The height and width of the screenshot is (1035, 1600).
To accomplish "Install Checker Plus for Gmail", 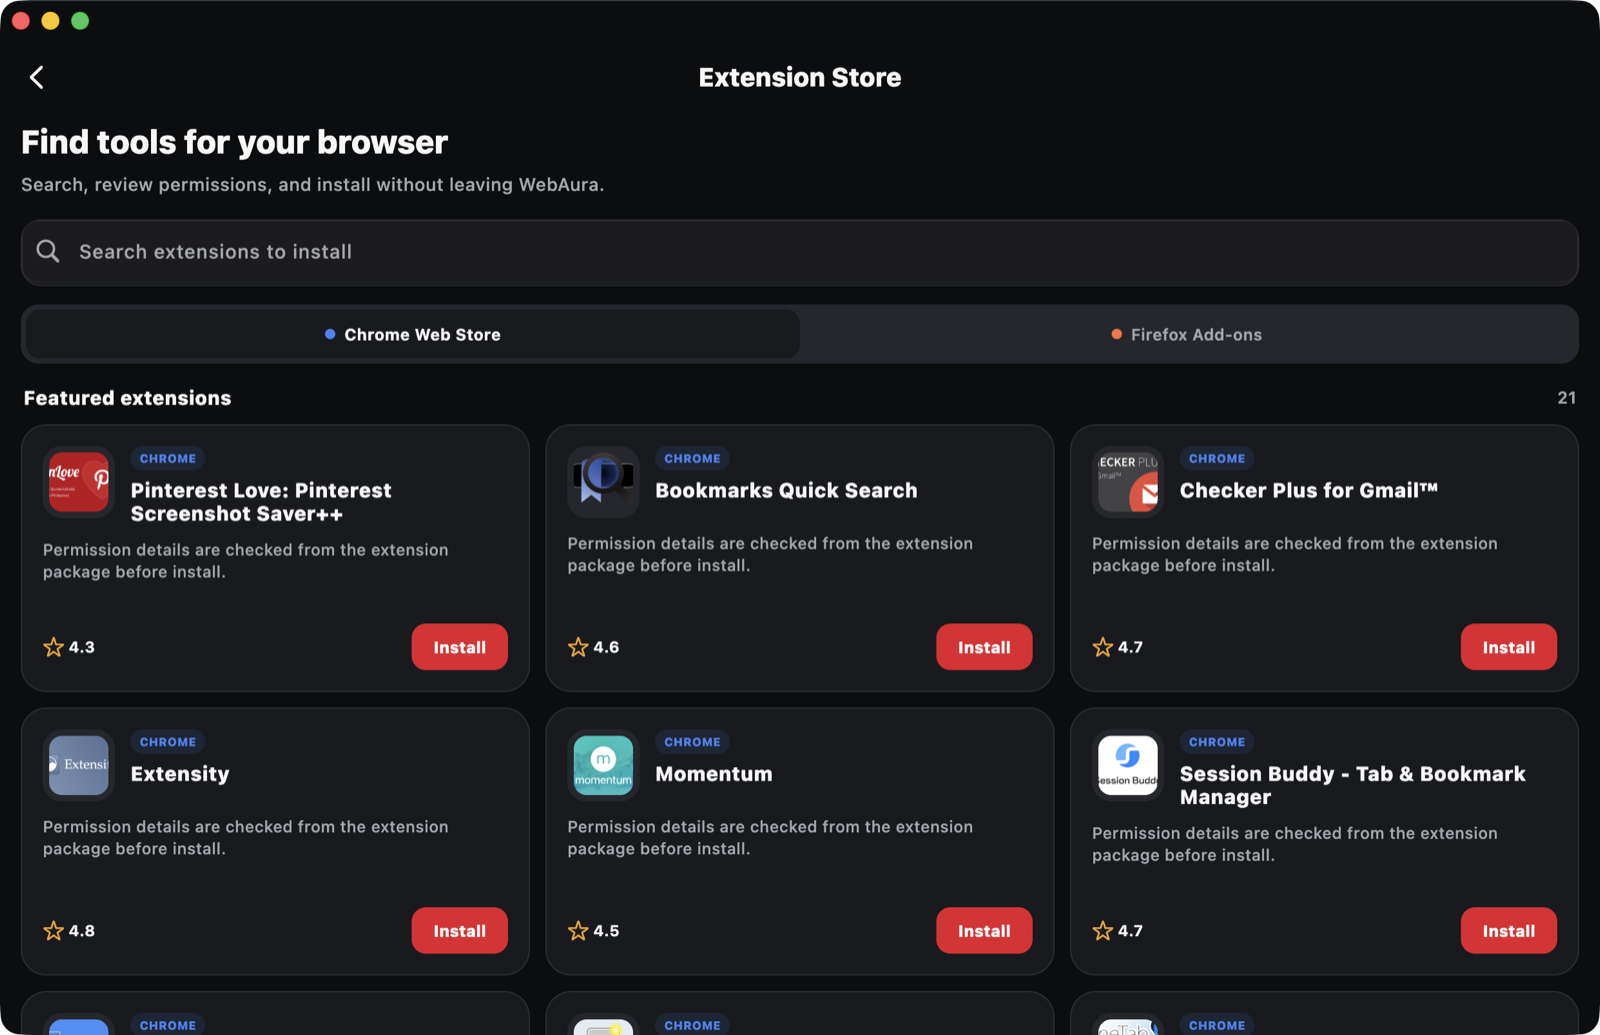I will [1509, 647].
